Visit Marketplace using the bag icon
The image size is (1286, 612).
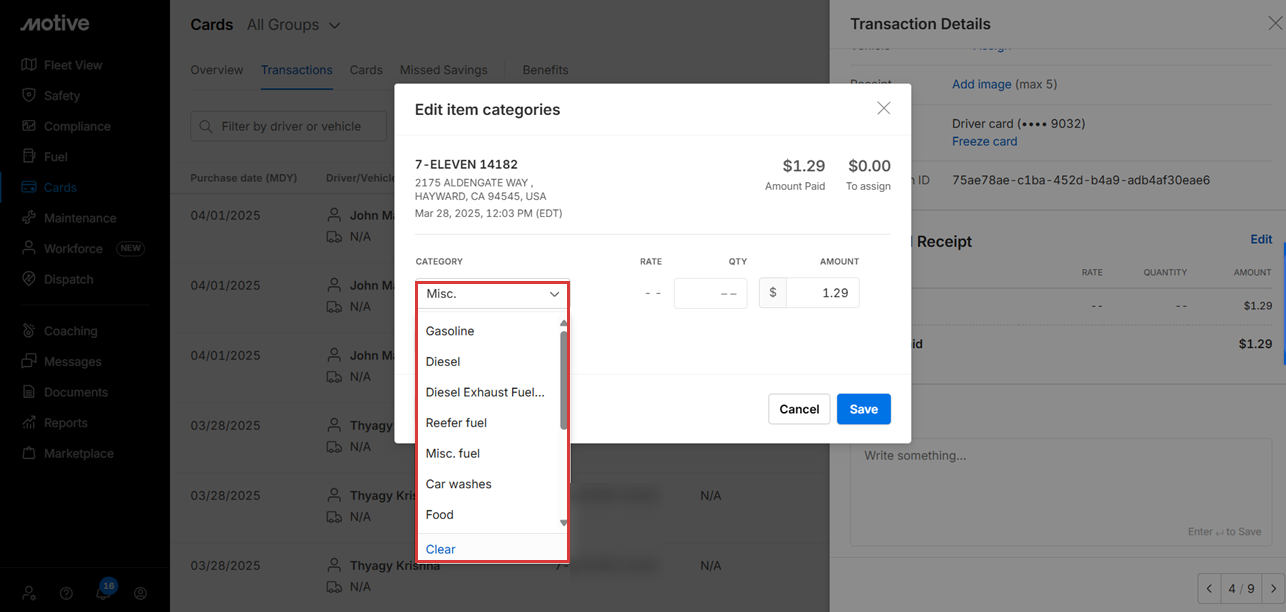click(29, 453)
